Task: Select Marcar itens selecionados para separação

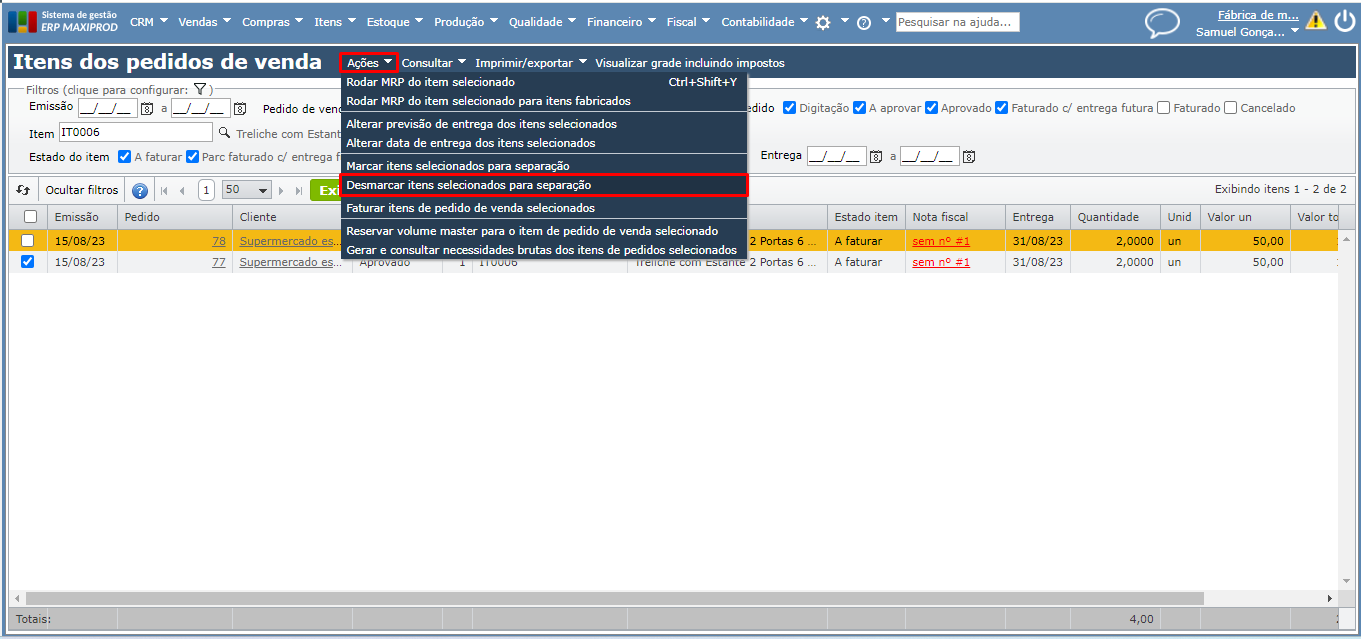Action: (543, 165)
